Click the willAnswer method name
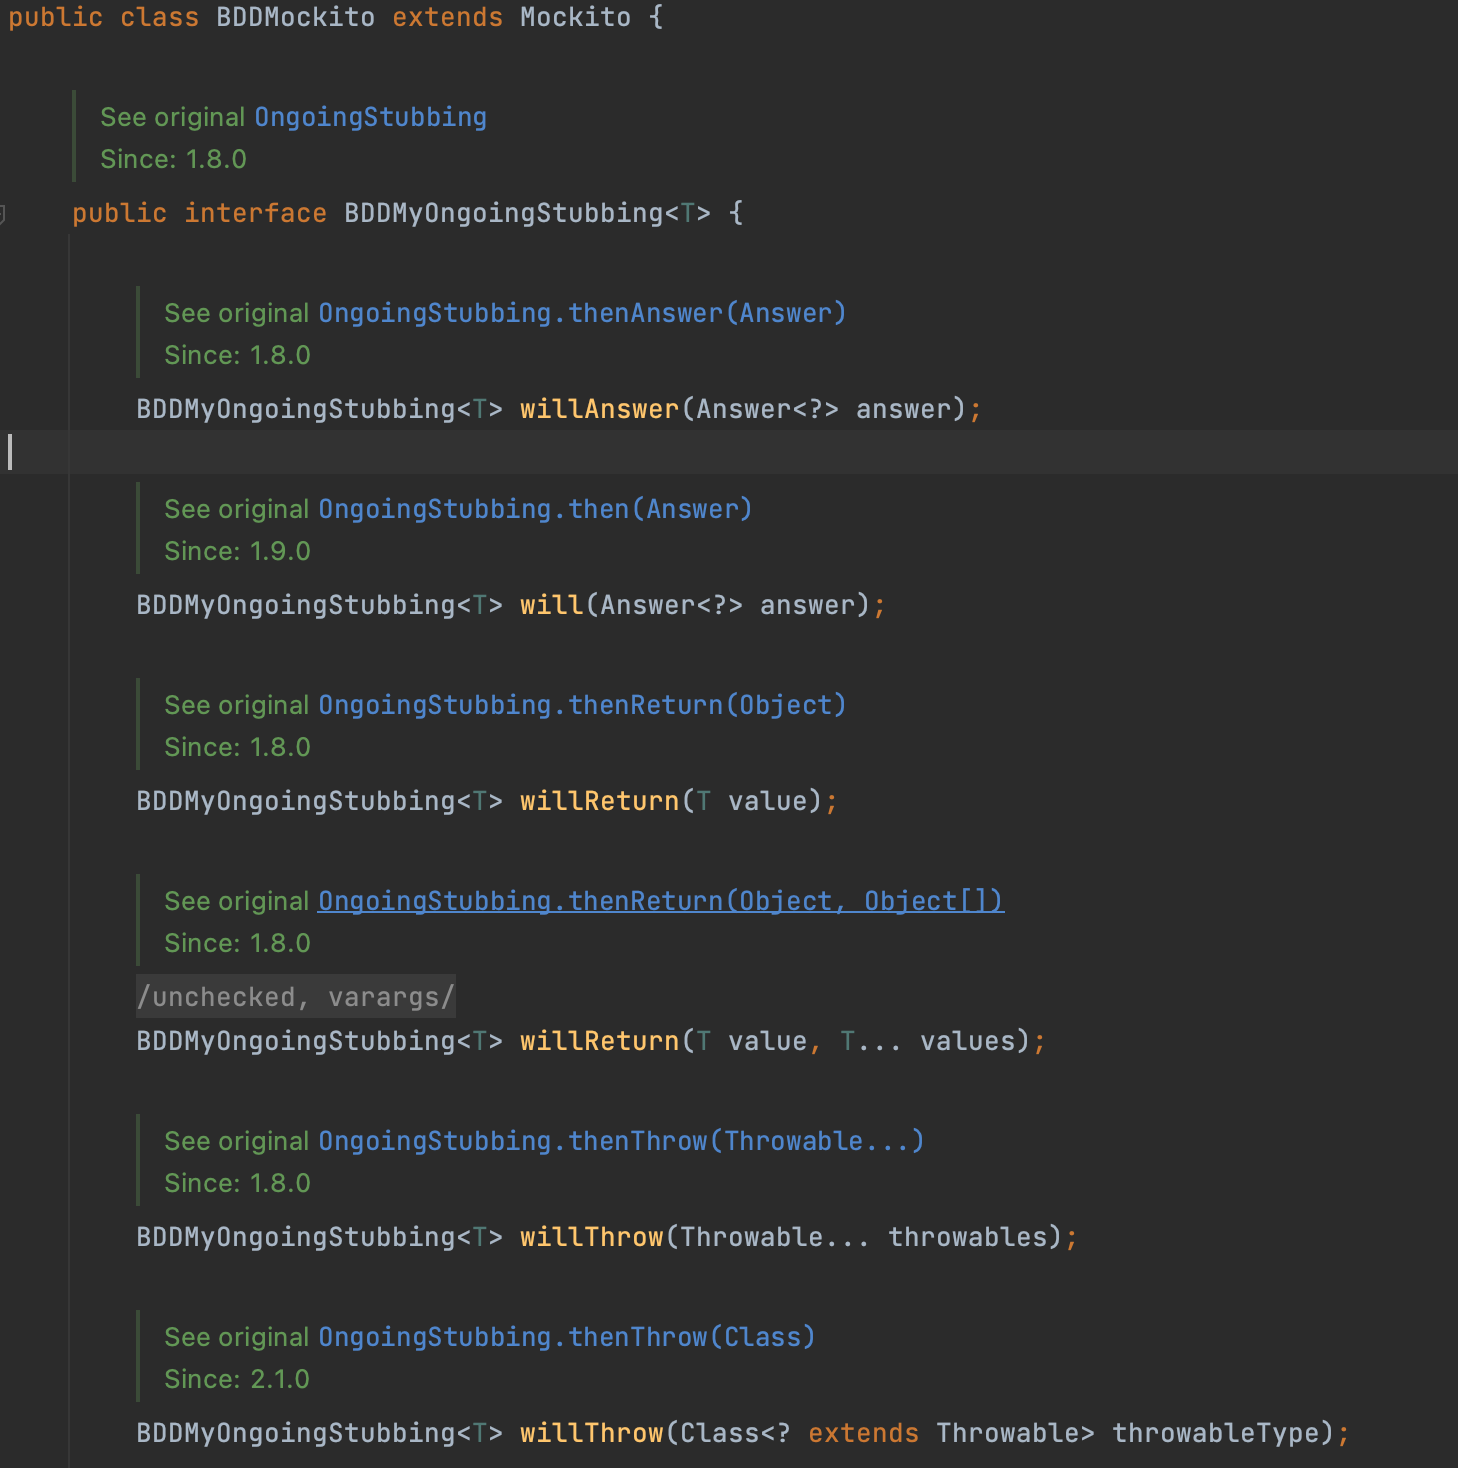This screenshot has width=1458, height=1468. 600,409
